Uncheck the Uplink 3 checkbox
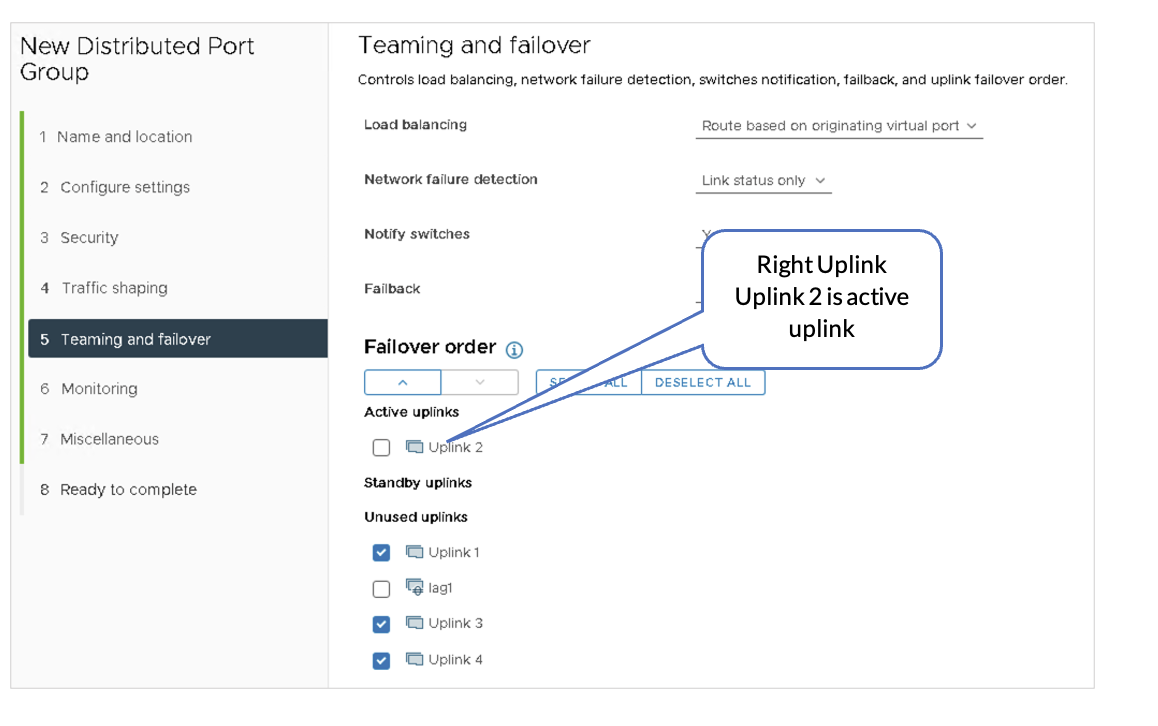 click(381, 624)
